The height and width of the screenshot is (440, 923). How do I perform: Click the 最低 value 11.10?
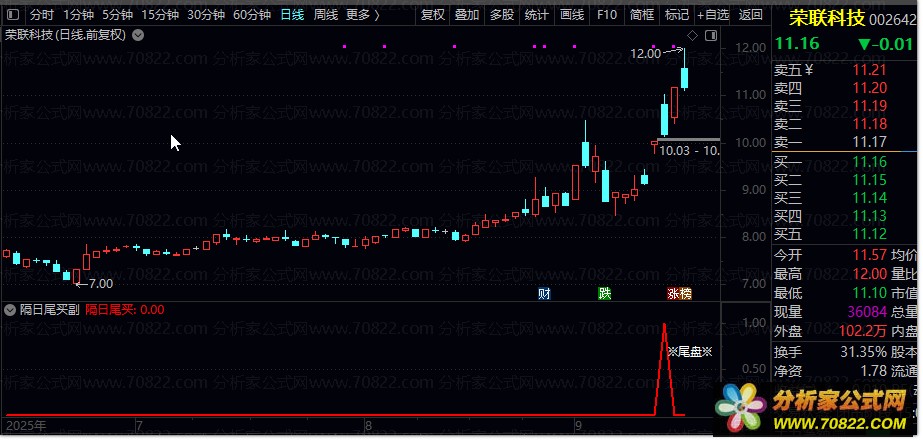[869, 293]
